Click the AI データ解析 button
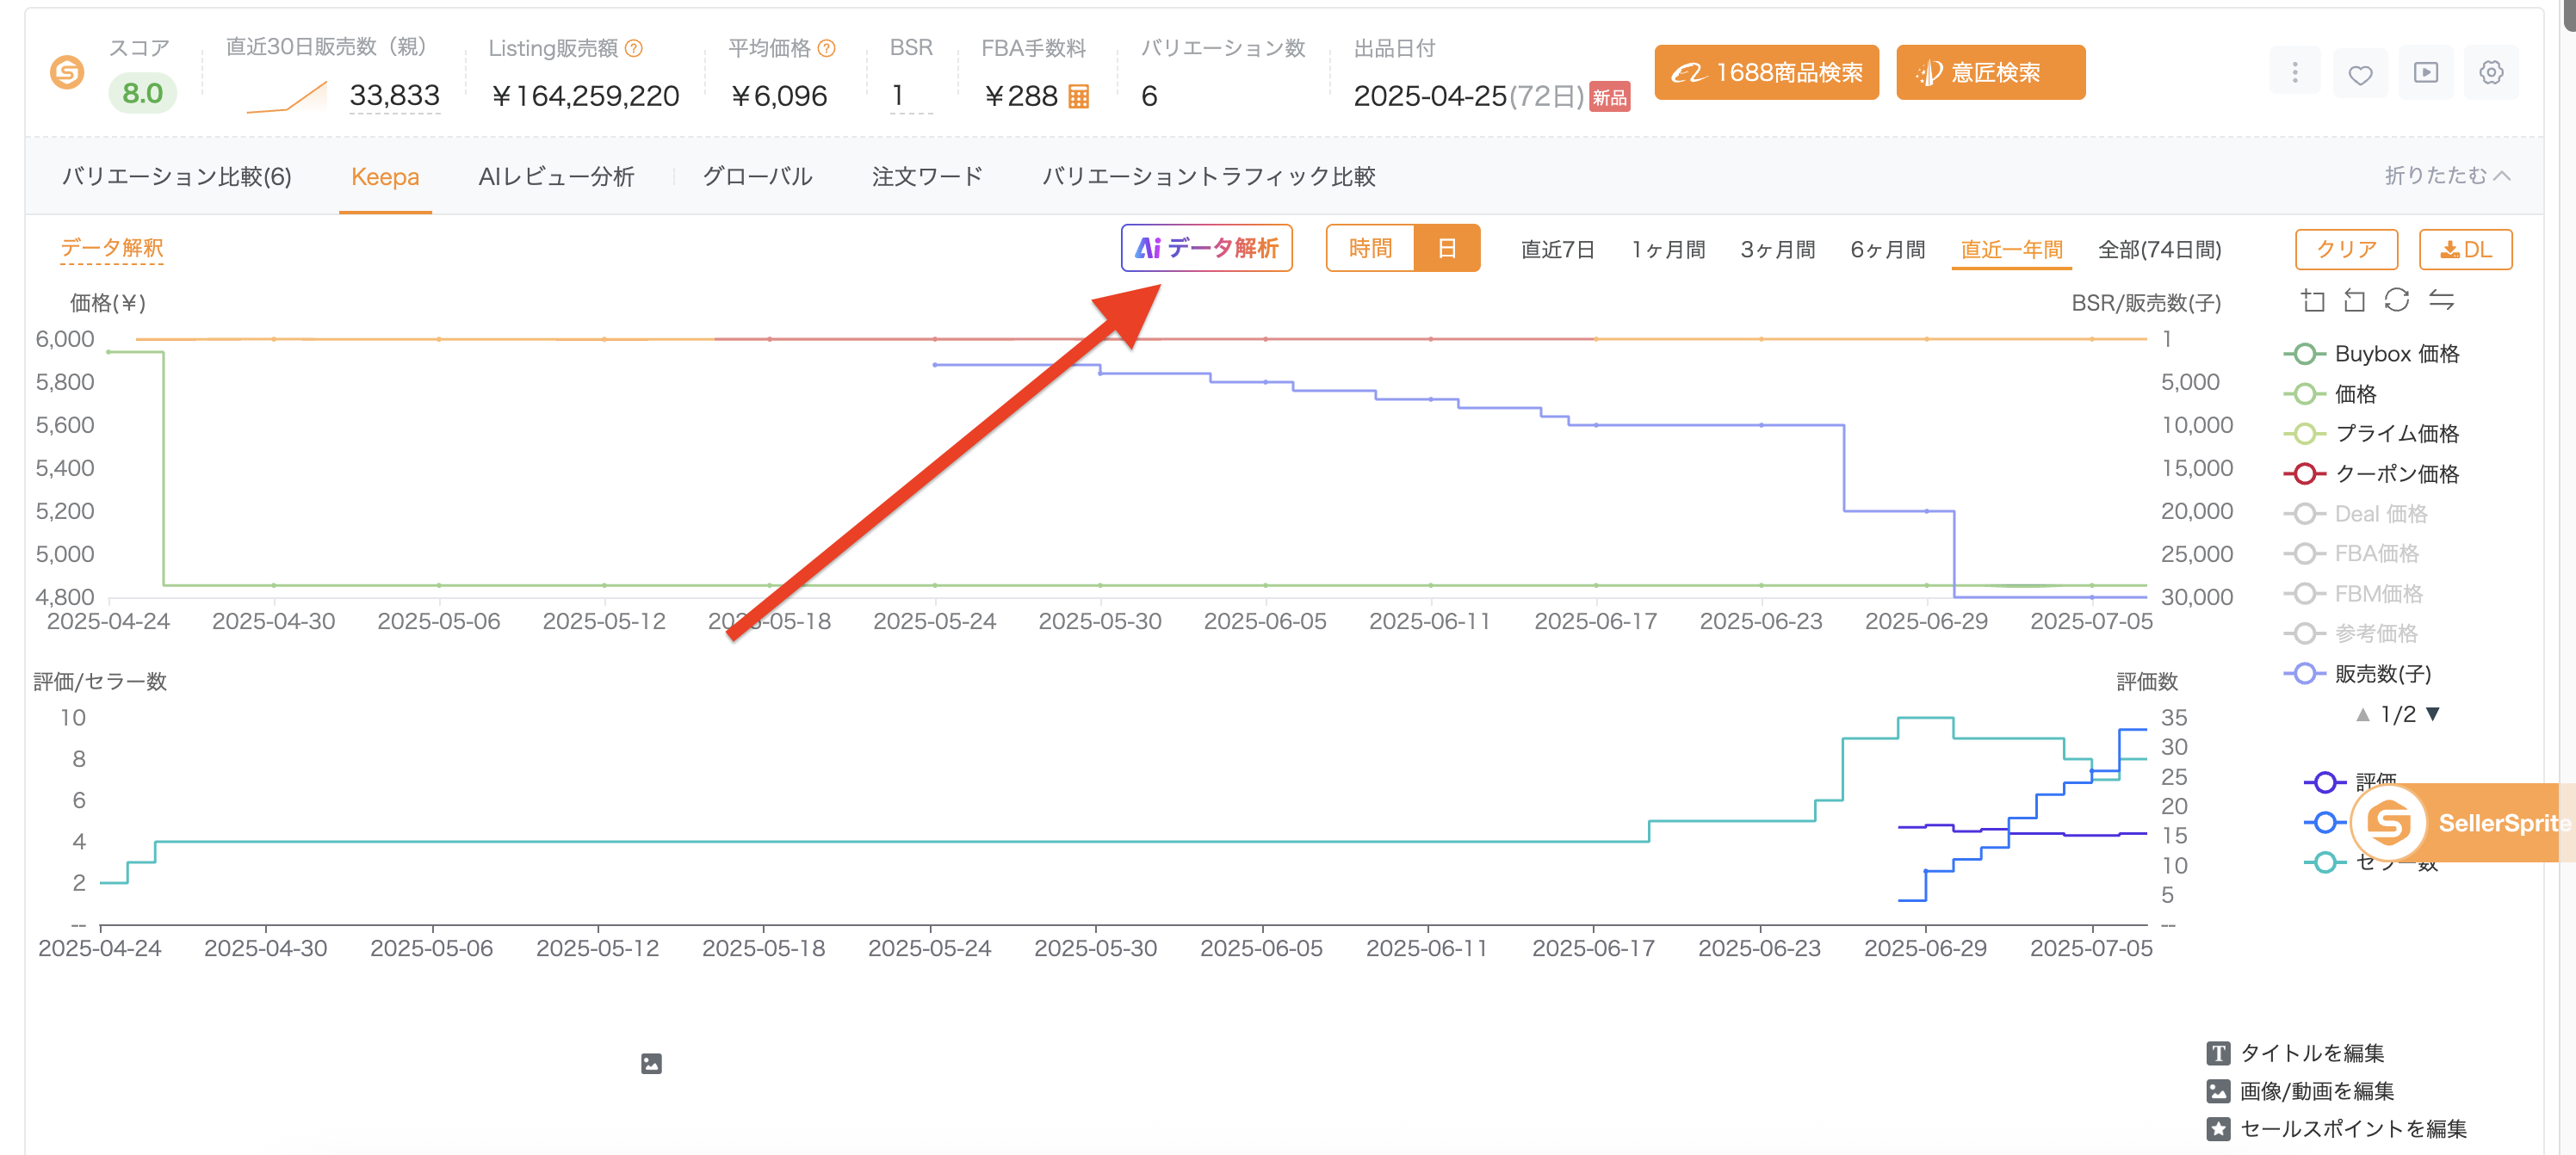Image resolution: width=2576 pixels, height=1155 pixels. click(x=1207, y=248)
